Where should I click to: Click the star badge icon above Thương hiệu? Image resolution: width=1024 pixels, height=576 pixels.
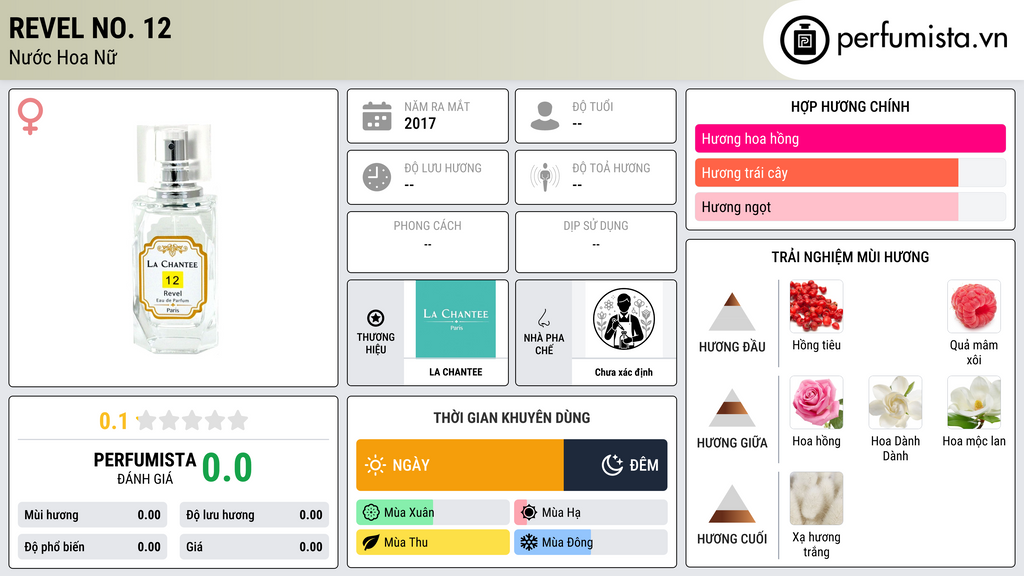click(x=376, y=318)
